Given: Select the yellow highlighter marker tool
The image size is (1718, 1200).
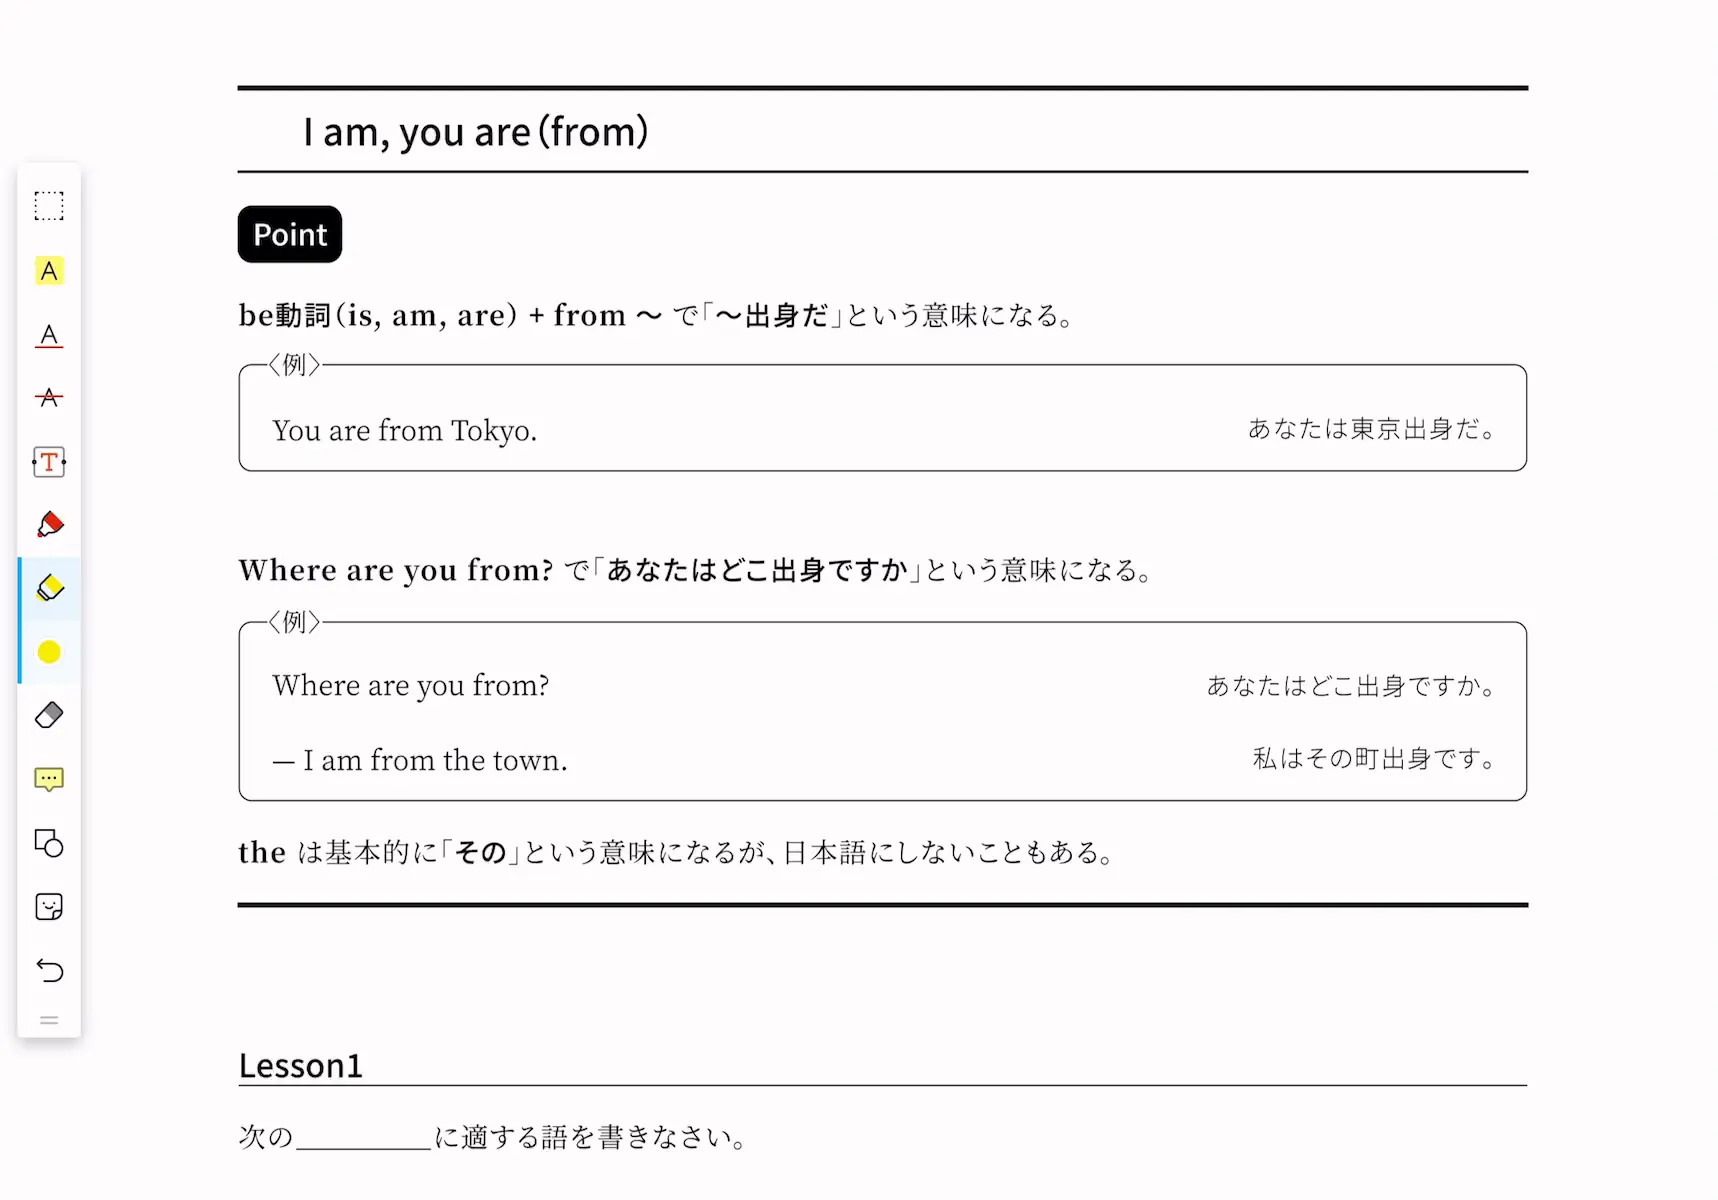Looking at the screenshot, I should (49, 588).
